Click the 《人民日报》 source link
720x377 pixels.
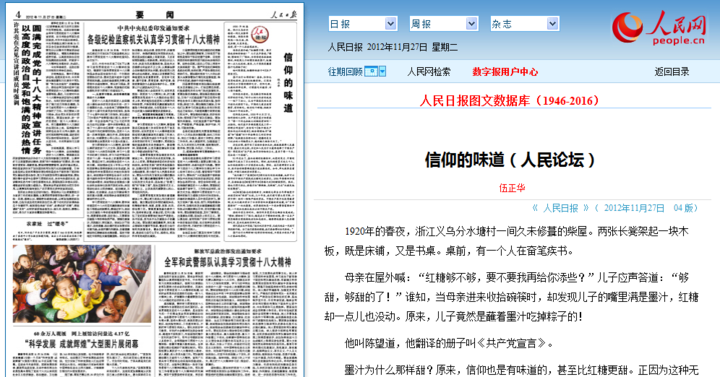pos(560,208)
